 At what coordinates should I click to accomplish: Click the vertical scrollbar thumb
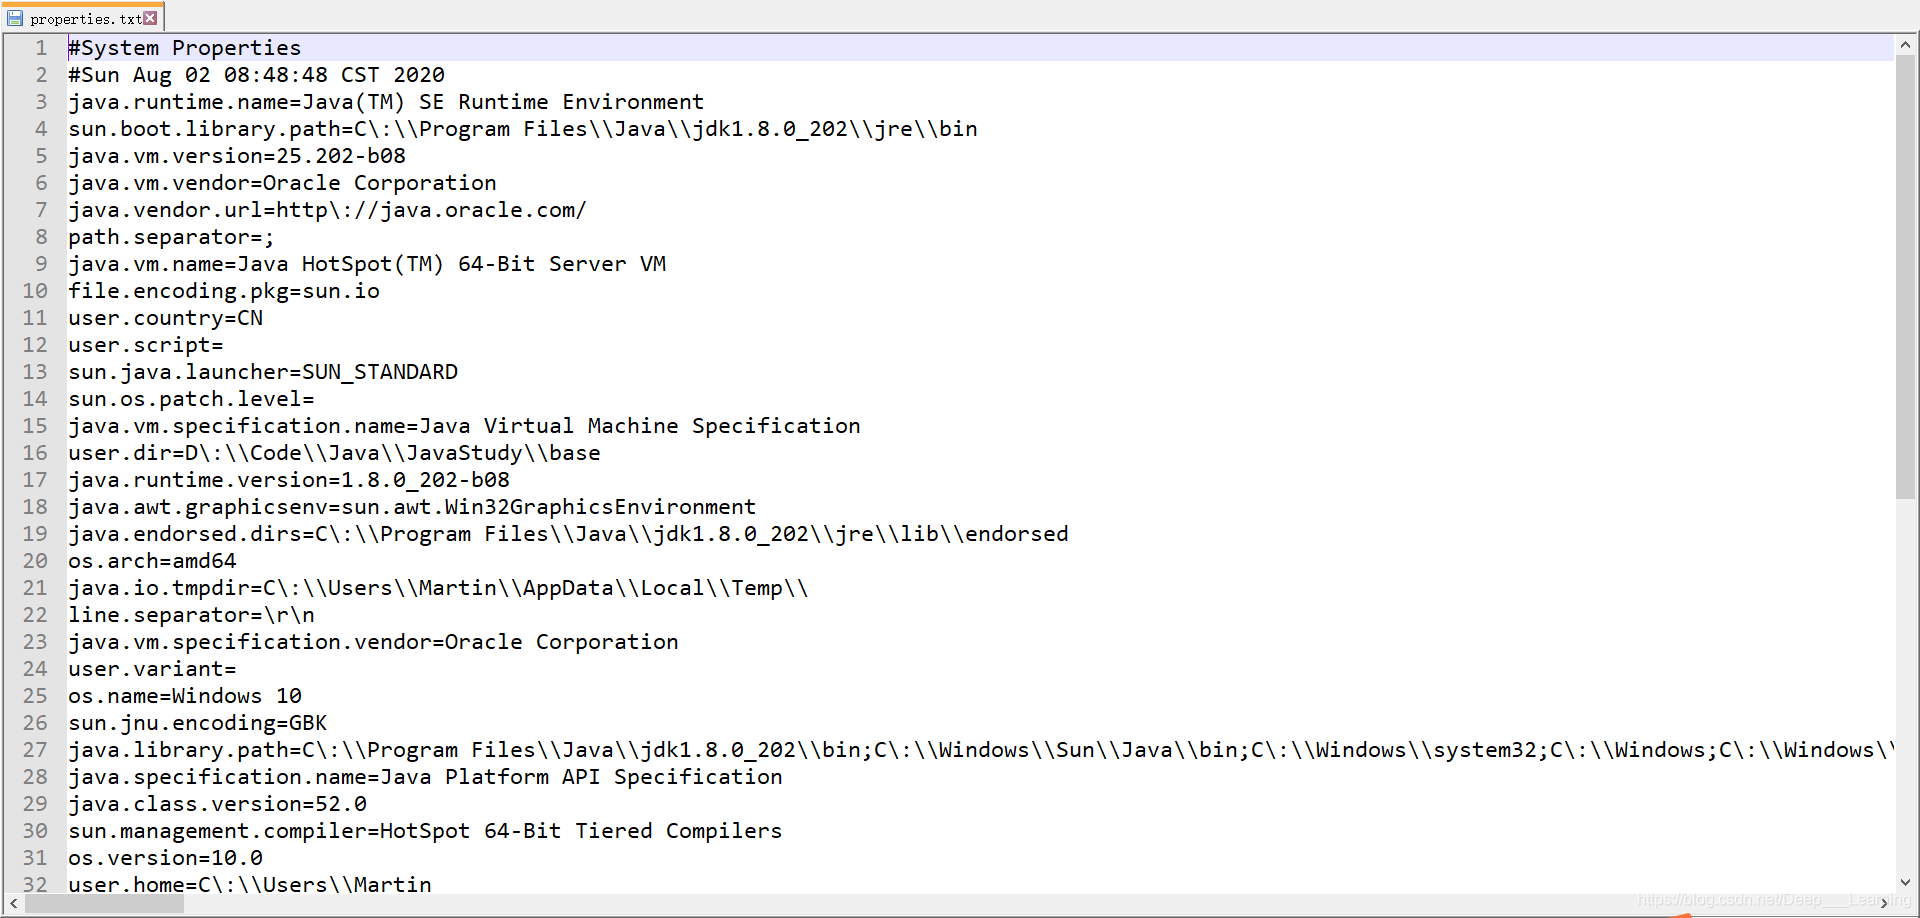[1905, 276]
